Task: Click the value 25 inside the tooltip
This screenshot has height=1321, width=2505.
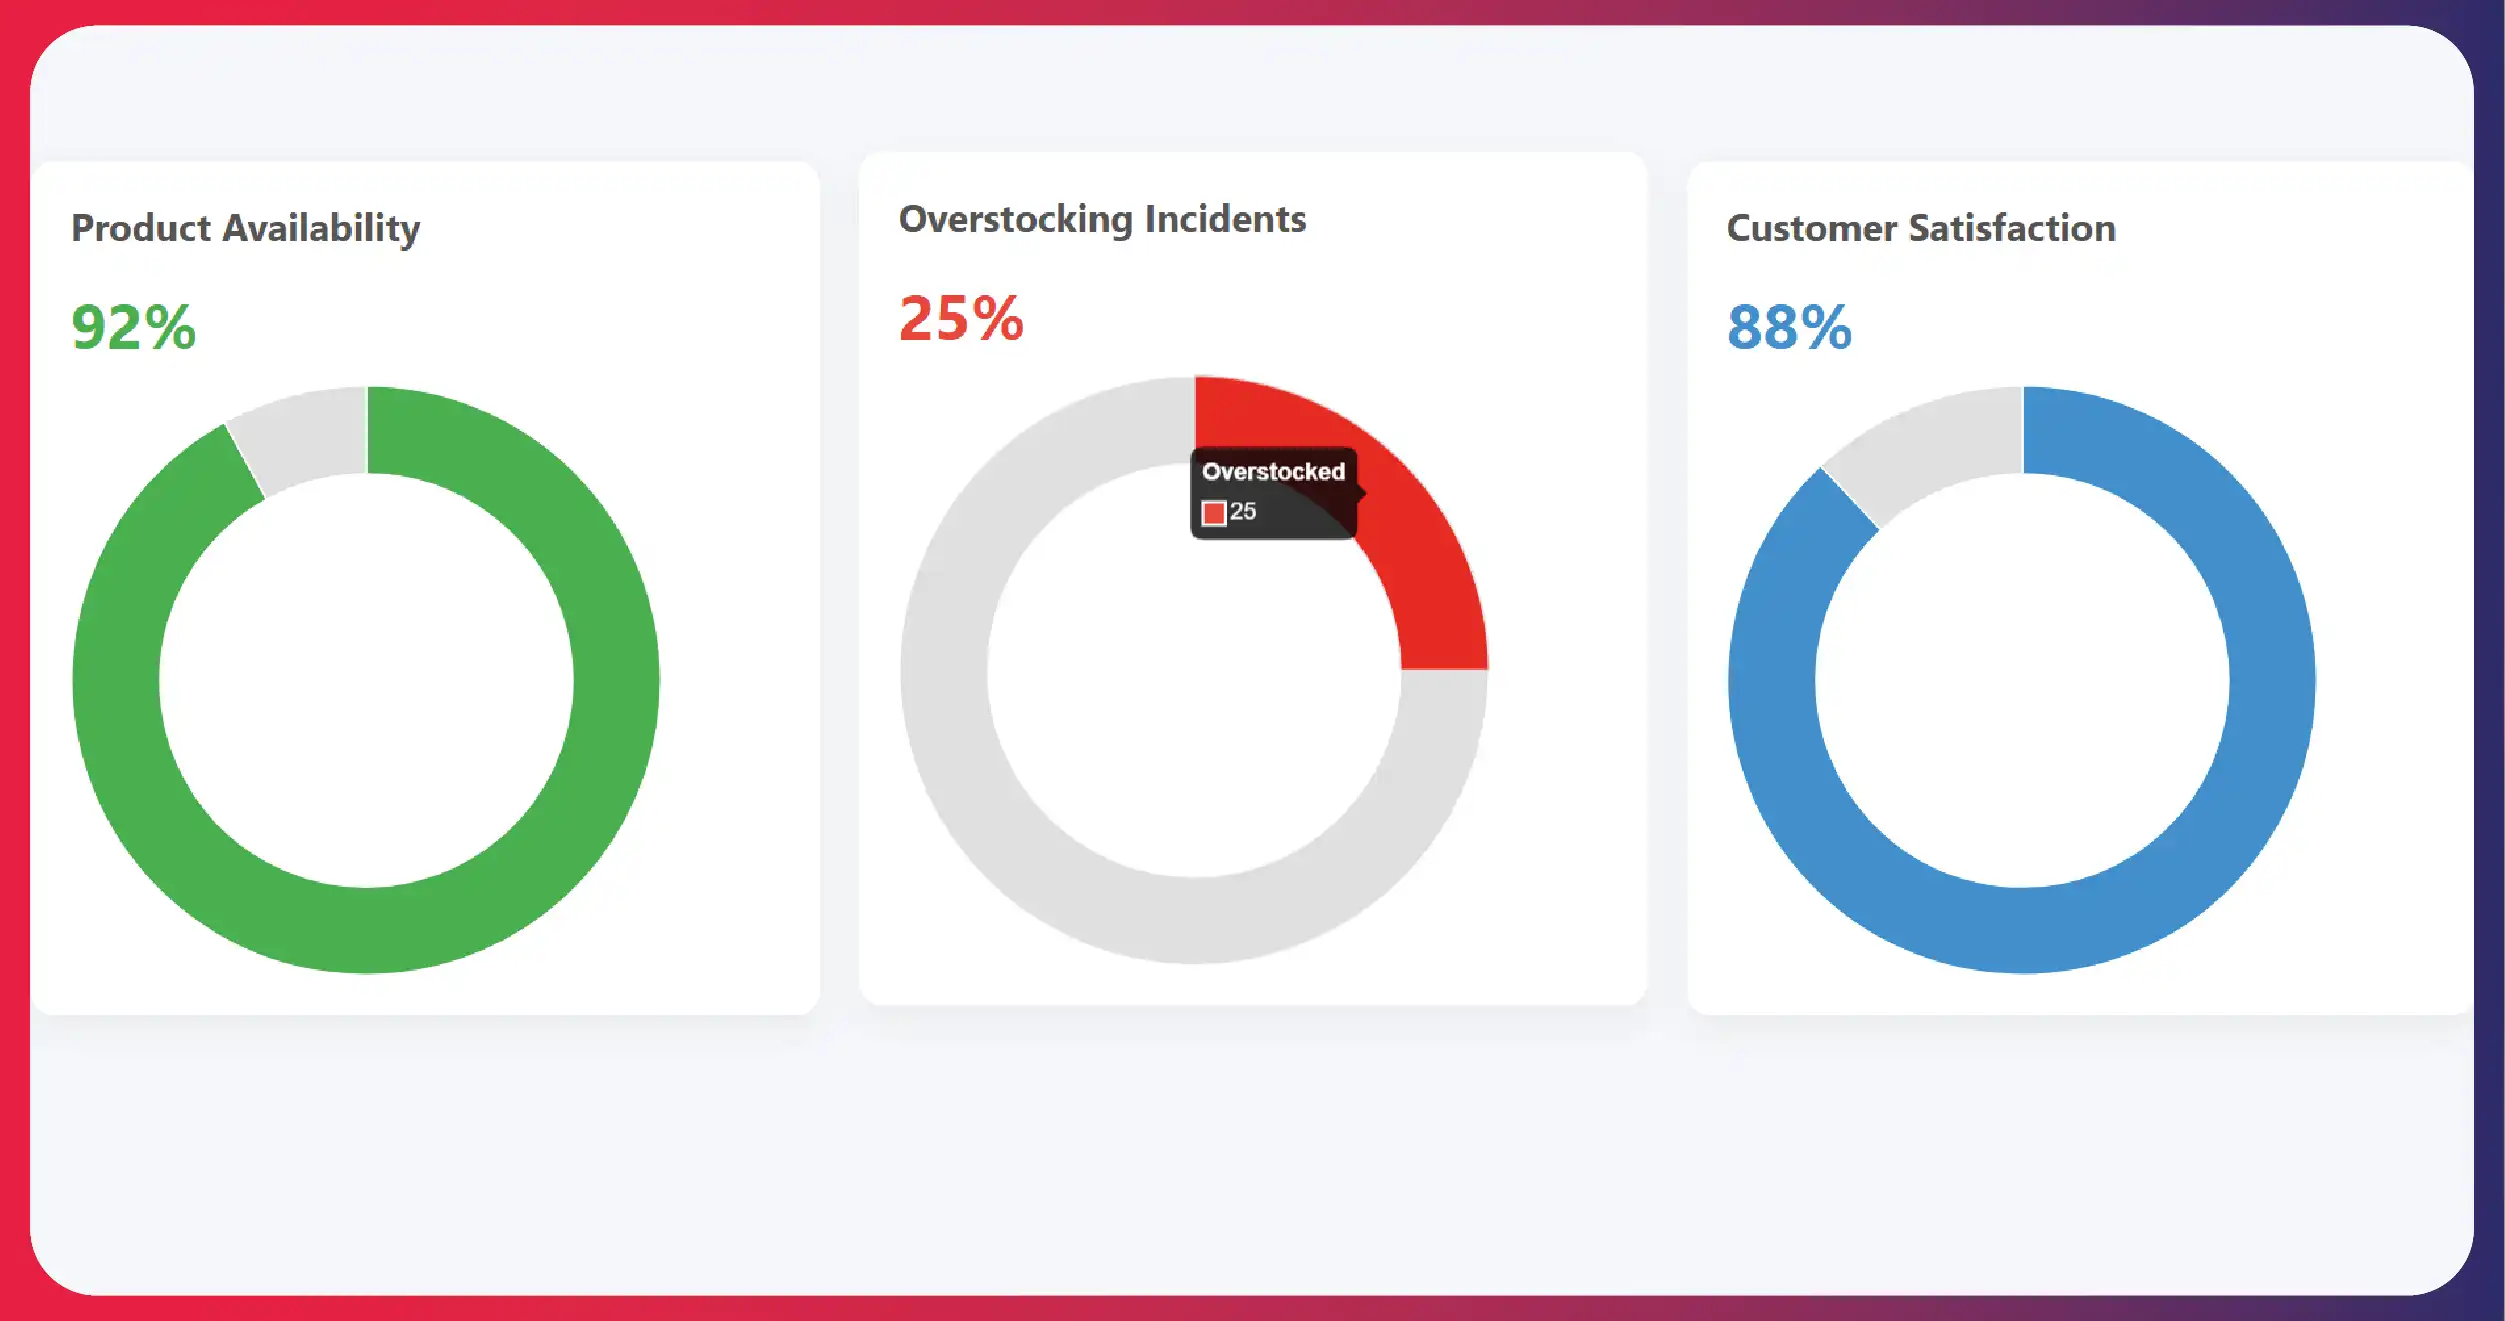Action: (1243, 512)
